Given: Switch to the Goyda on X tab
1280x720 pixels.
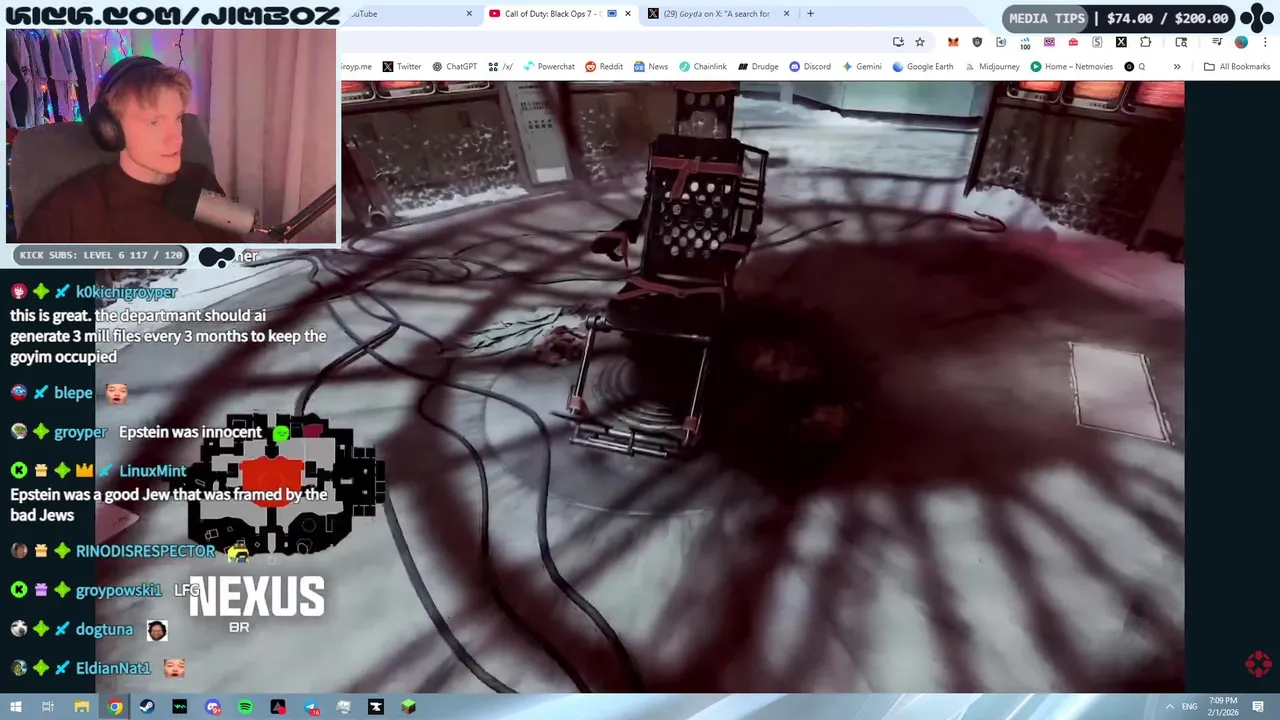Looking at the screenshot, I should (x=718, y=14).
